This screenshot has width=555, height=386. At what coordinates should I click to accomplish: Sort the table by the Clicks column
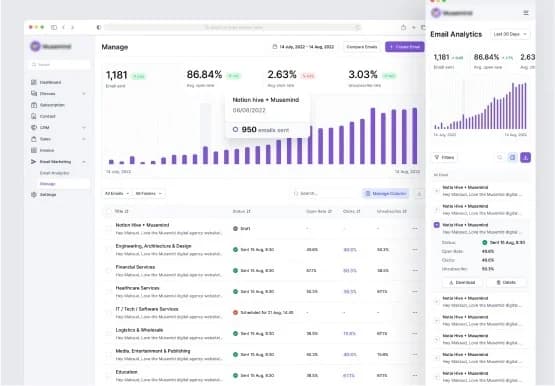click(x=351, y=211)
